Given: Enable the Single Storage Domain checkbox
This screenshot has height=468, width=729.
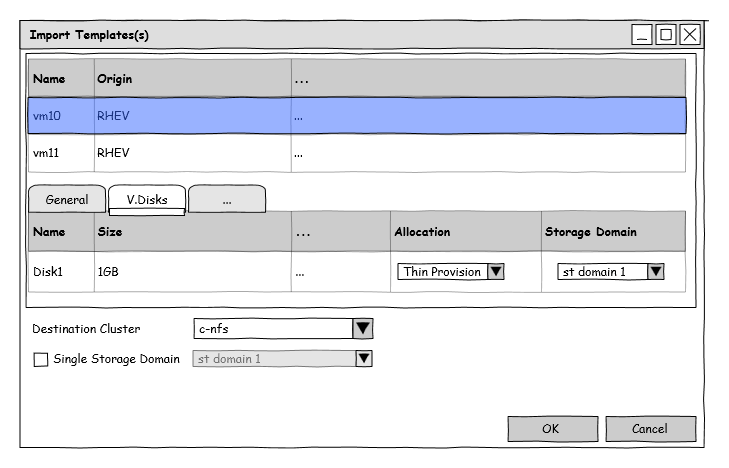Looking at the screenshot, I should [41, 359].
